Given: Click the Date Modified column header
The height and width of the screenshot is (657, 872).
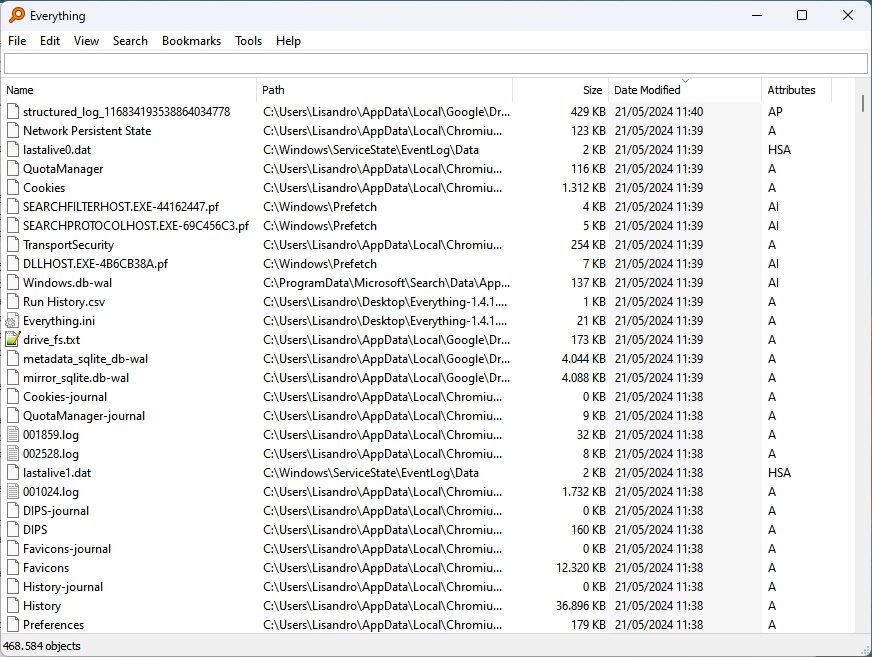Looking at the screenshot, I should click(685, 90).
